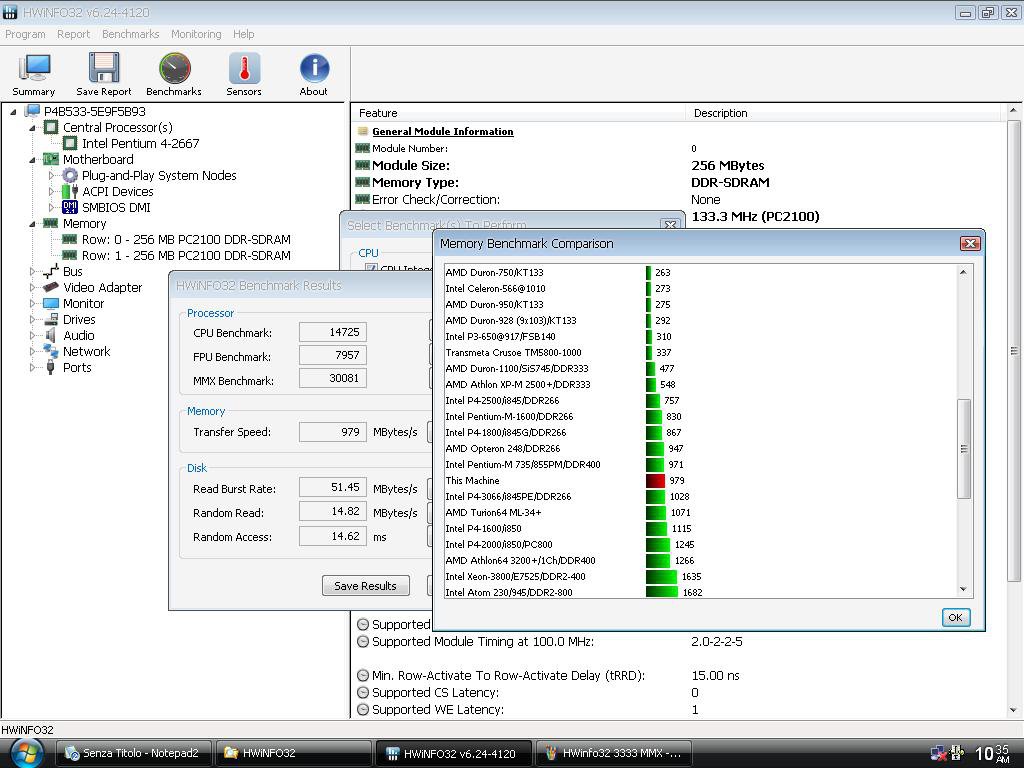Click the This Machine red bar
Screen dimensions: 1024x768
point(655,481)
